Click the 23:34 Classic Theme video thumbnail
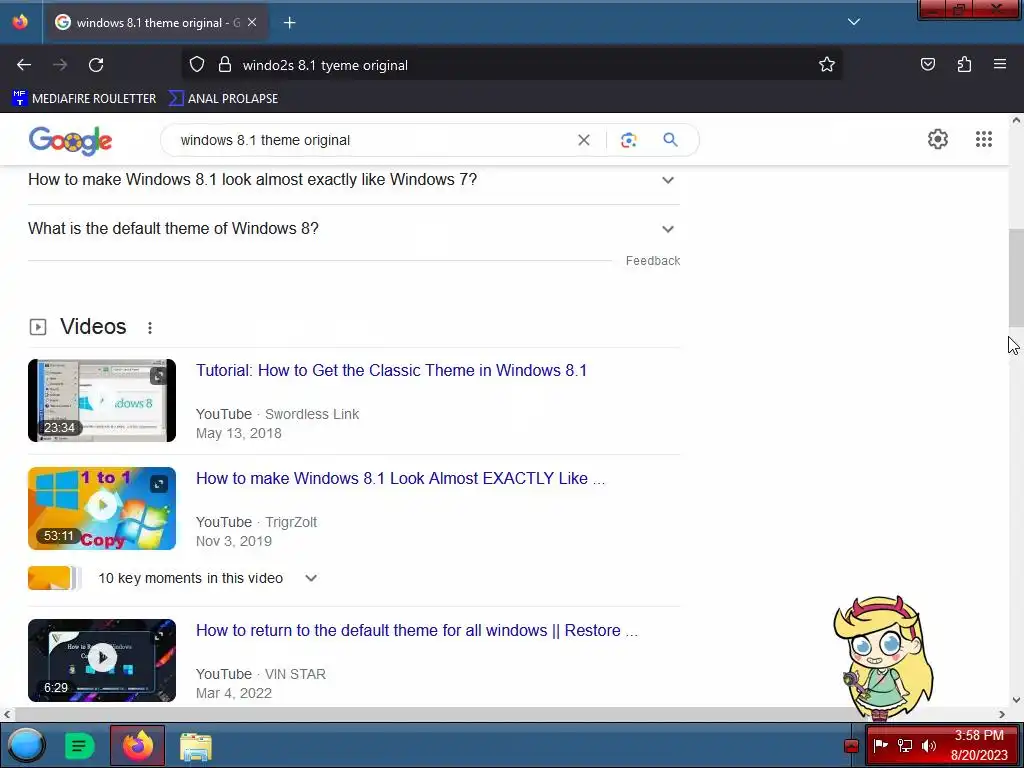1024x768 pixels. tap(102, 400)
